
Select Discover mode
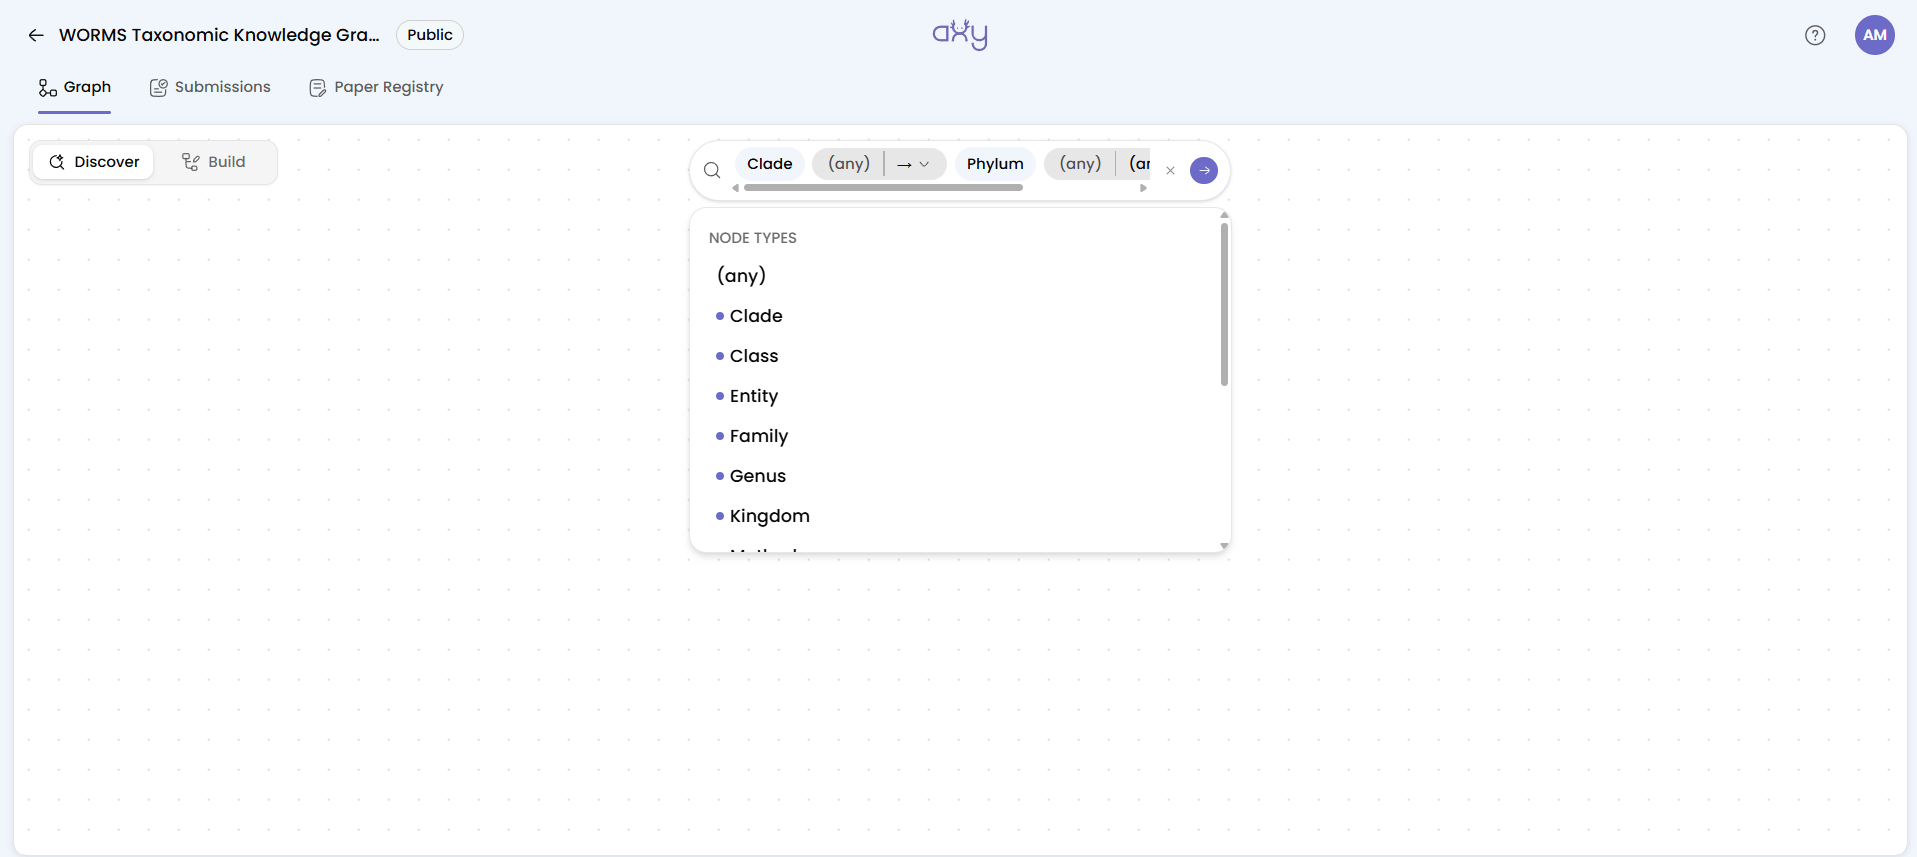[94, 162]
